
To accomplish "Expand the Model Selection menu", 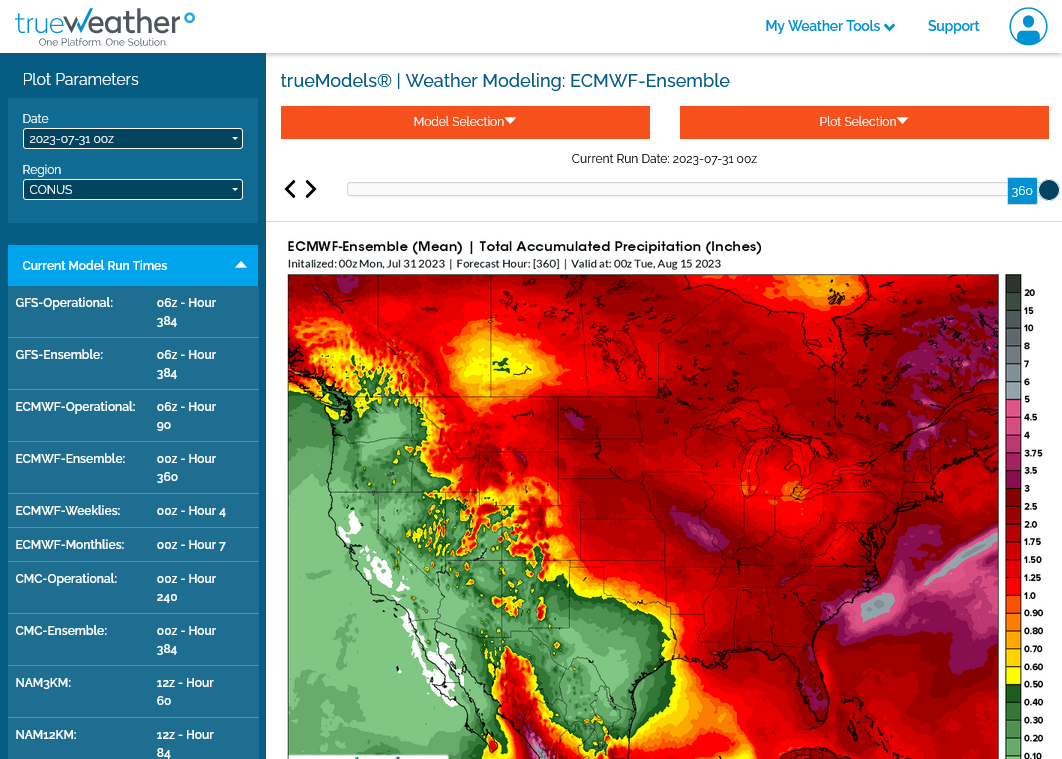I will coord(465,122).
